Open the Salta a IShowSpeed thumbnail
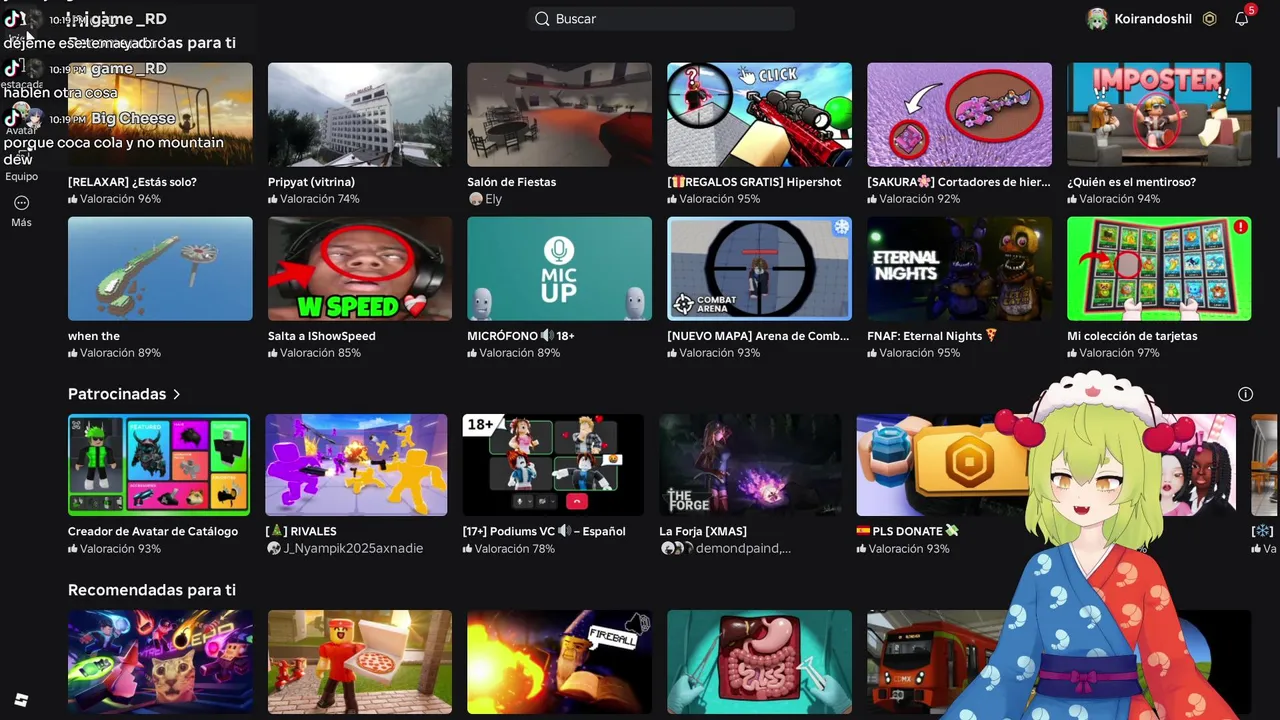Image resolution: width=1280 pixels, height=720 pixels. [360, 269]
